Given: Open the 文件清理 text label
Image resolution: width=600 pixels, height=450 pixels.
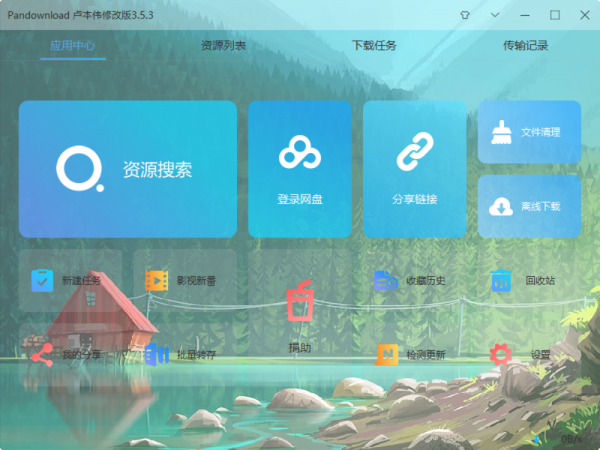Looking at the screenshot, I should [540, 132].
